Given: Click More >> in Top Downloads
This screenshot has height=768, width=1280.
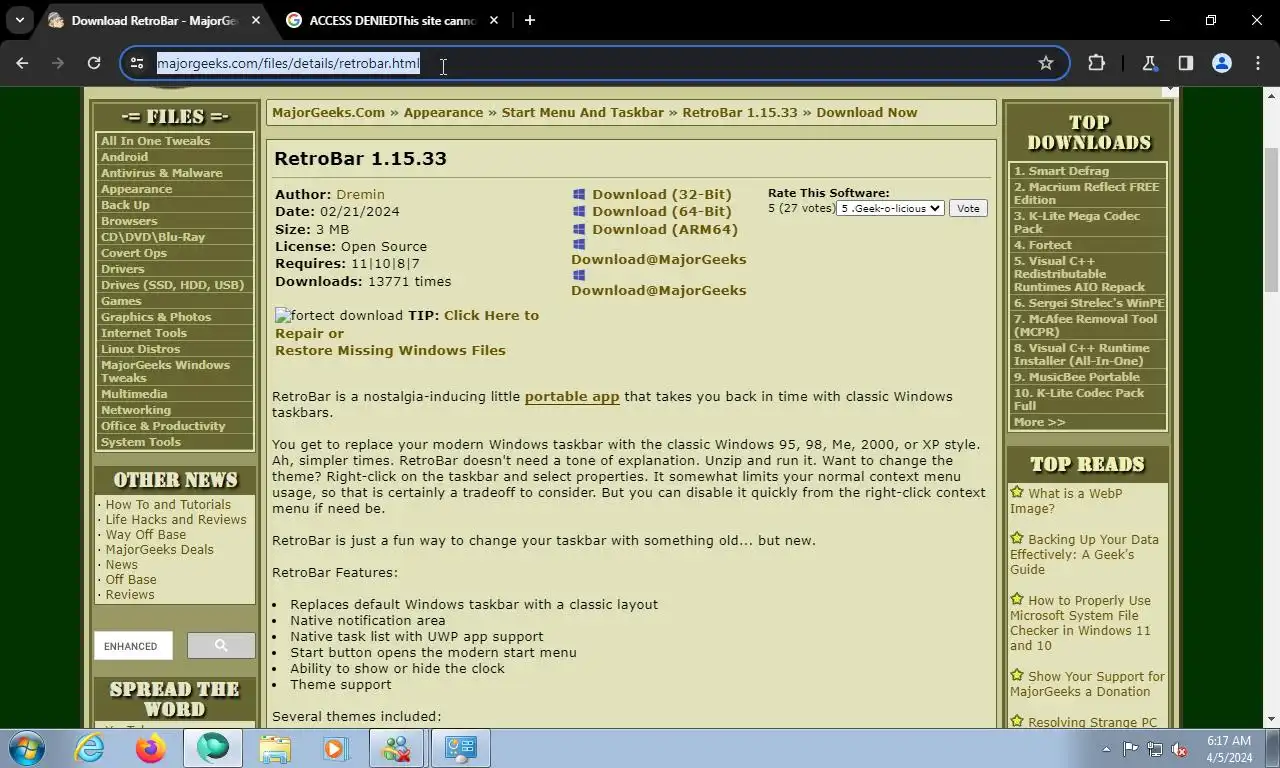Looking at the screenshot, I should pos(1039,422).
